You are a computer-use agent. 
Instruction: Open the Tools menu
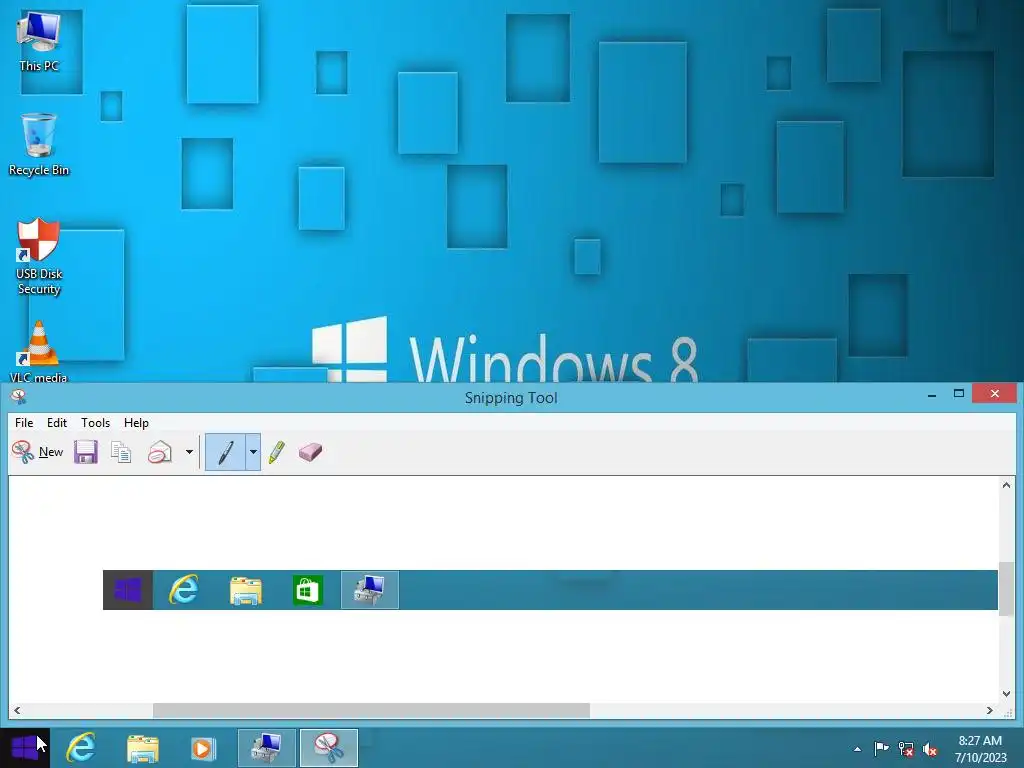point(95,423)
